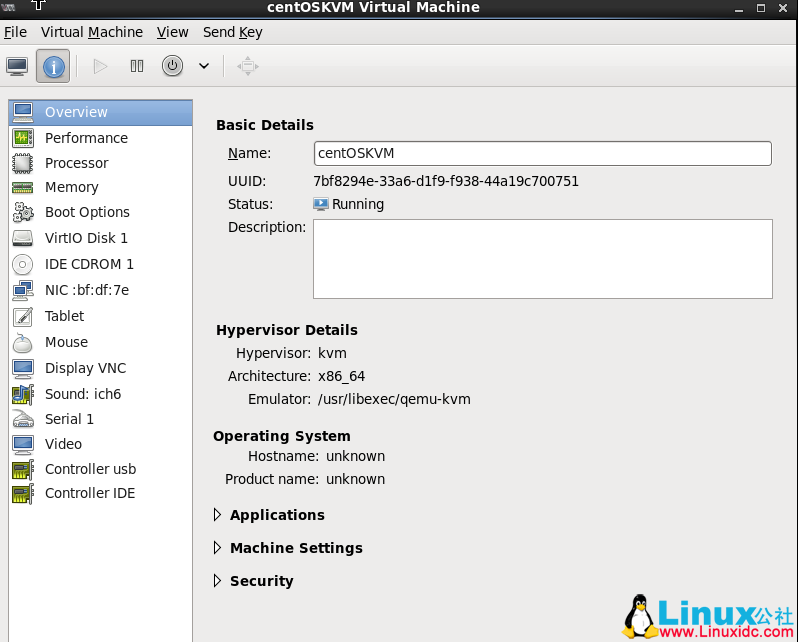Close the centOSKVM Virtual Machine window
798x642 pixels.
click(783, 8)
